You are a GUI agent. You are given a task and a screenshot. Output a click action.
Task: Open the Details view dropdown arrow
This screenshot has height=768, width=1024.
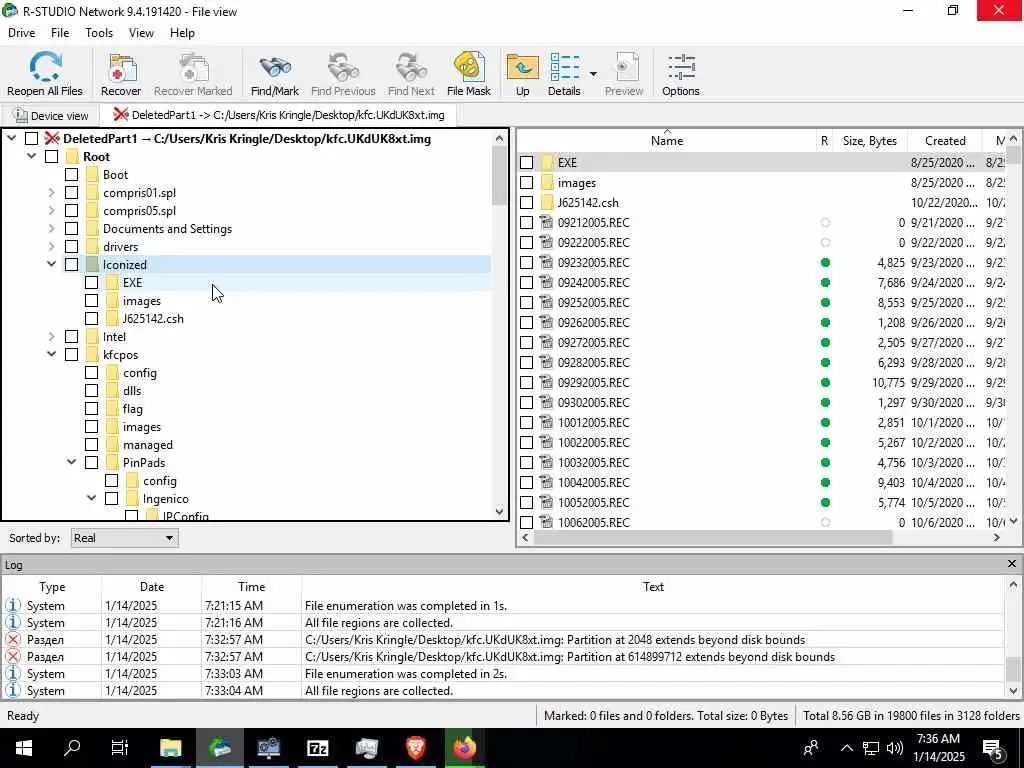(593, 74)
